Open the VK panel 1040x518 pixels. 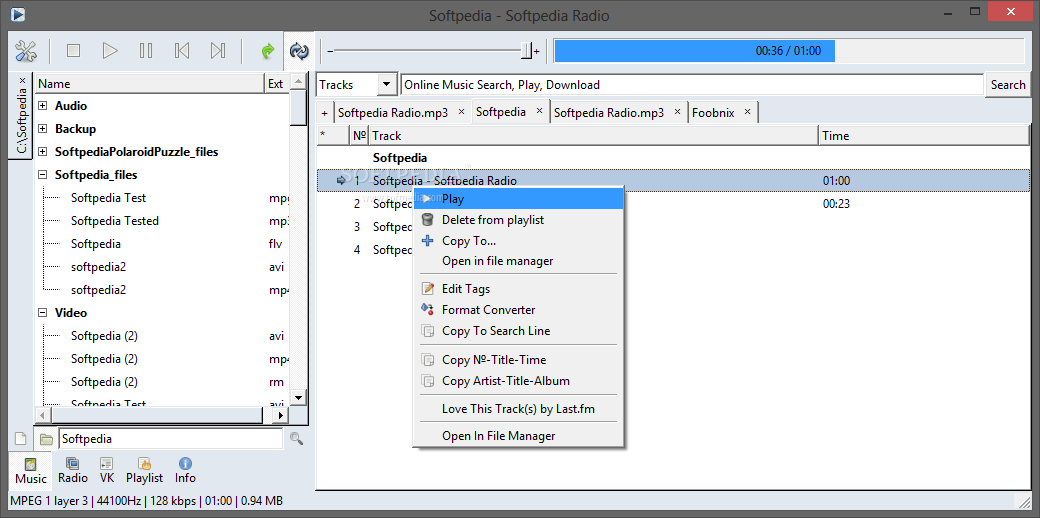[107, 471]
